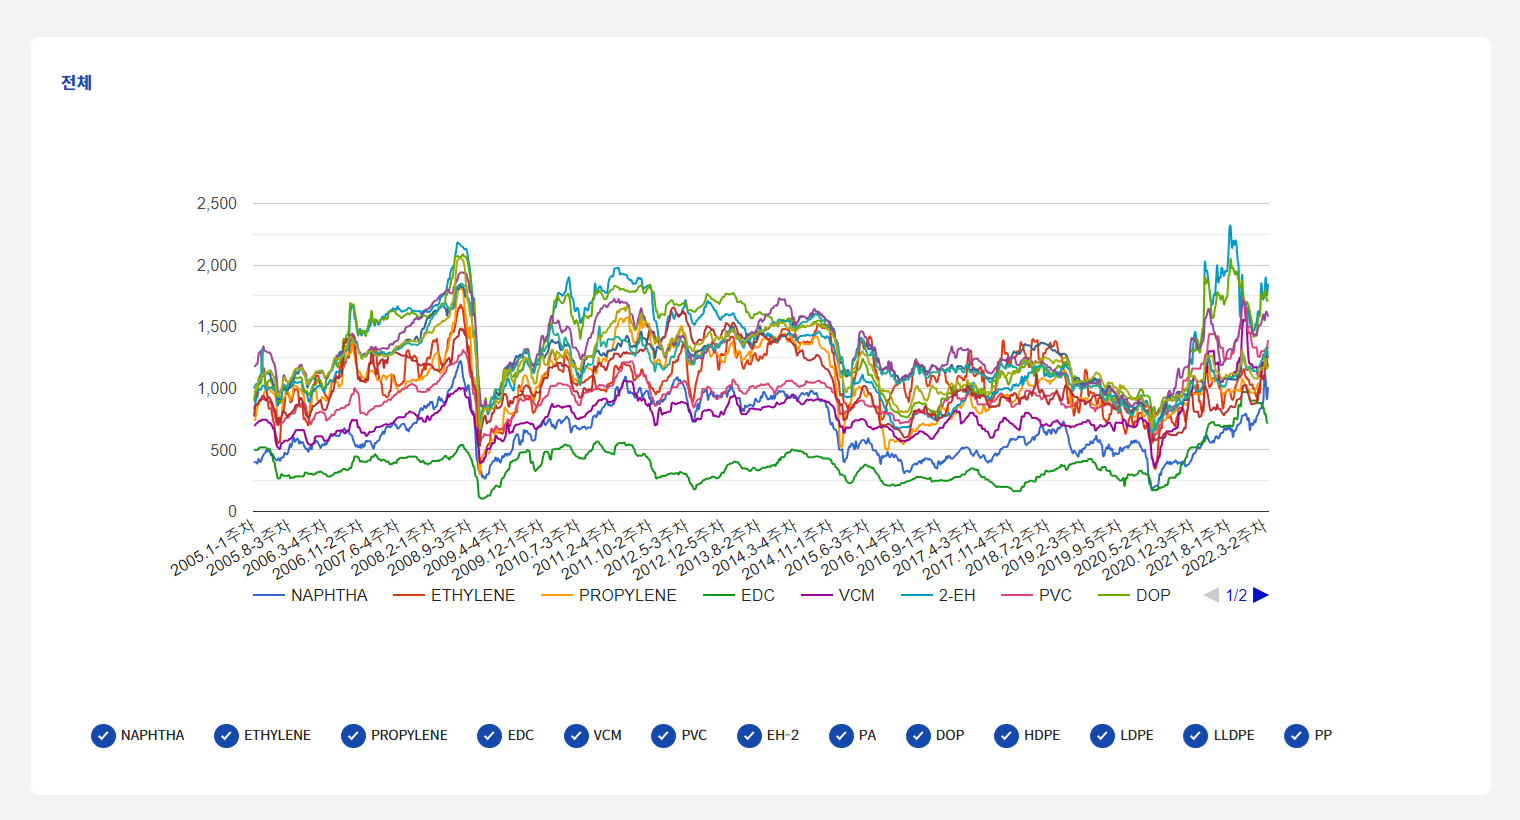Click the 2,500 y-axis label

click(x=217, y=204)
